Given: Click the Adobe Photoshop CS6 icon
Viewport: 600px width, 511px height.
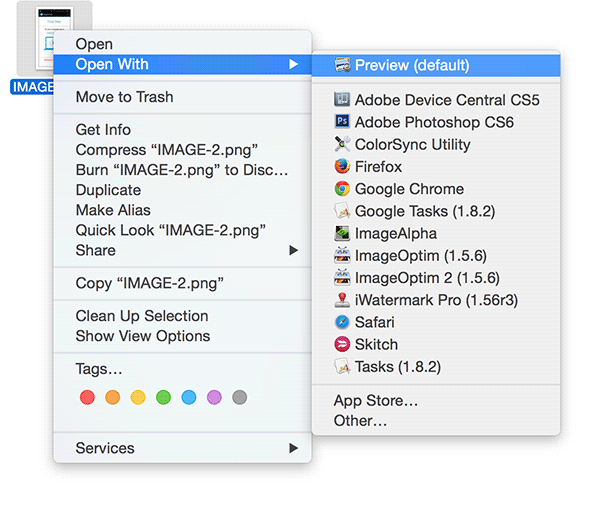Looking at the screenshot, I should tap(342, 122).
